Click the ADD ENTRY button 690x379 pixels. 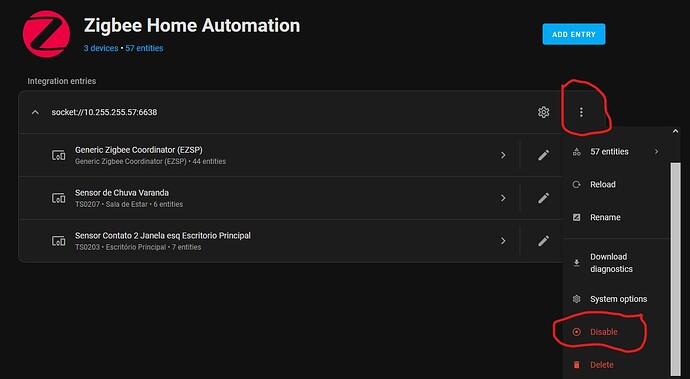pyautogui.click(x=574, y=34)
